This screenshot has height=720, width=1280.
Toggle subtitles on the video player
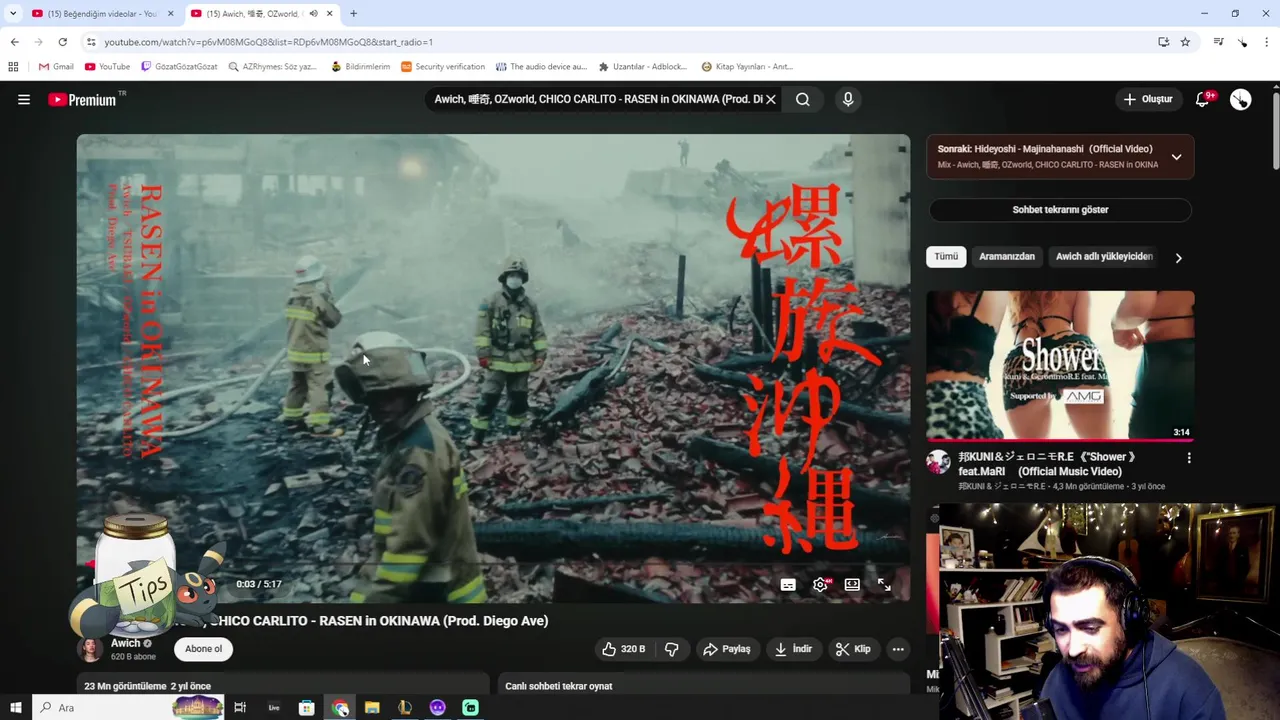point(788,584)
